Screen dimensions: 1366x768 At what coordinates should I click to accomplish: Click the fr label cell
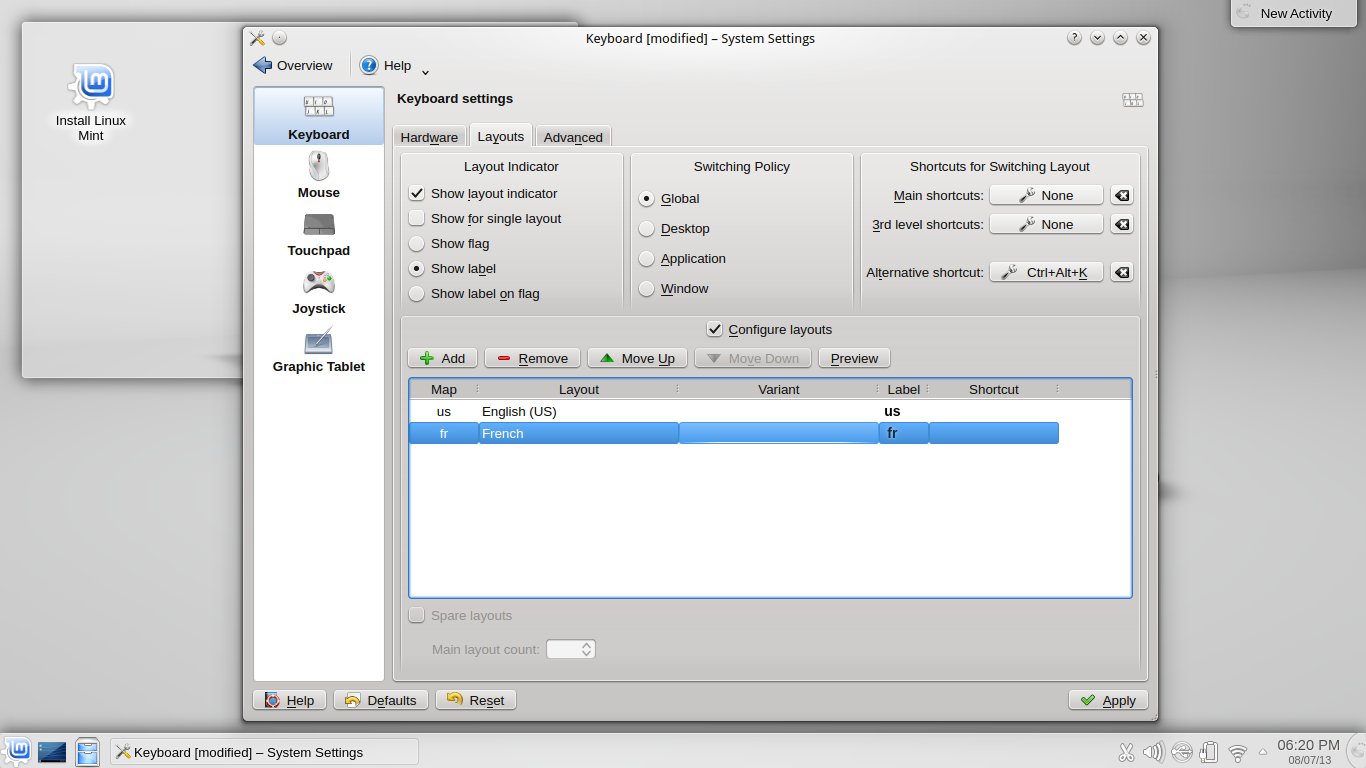pyautogui.click(x=904, y=433)
